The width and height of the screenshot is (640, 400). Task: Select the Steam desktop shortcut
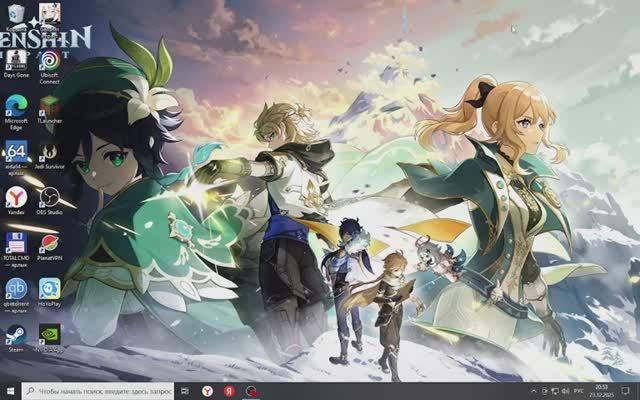click(x=16, y=338)
